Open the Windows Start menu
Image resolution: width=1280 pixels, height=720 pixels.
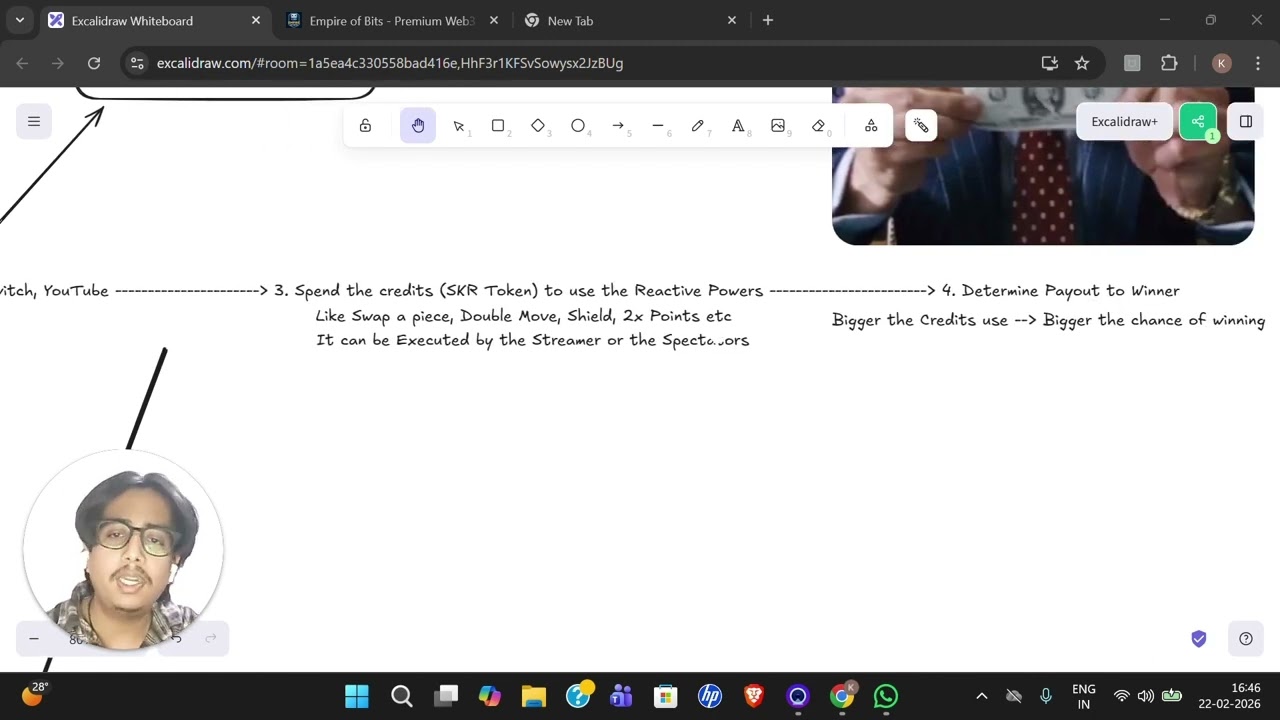coord(357,696)
